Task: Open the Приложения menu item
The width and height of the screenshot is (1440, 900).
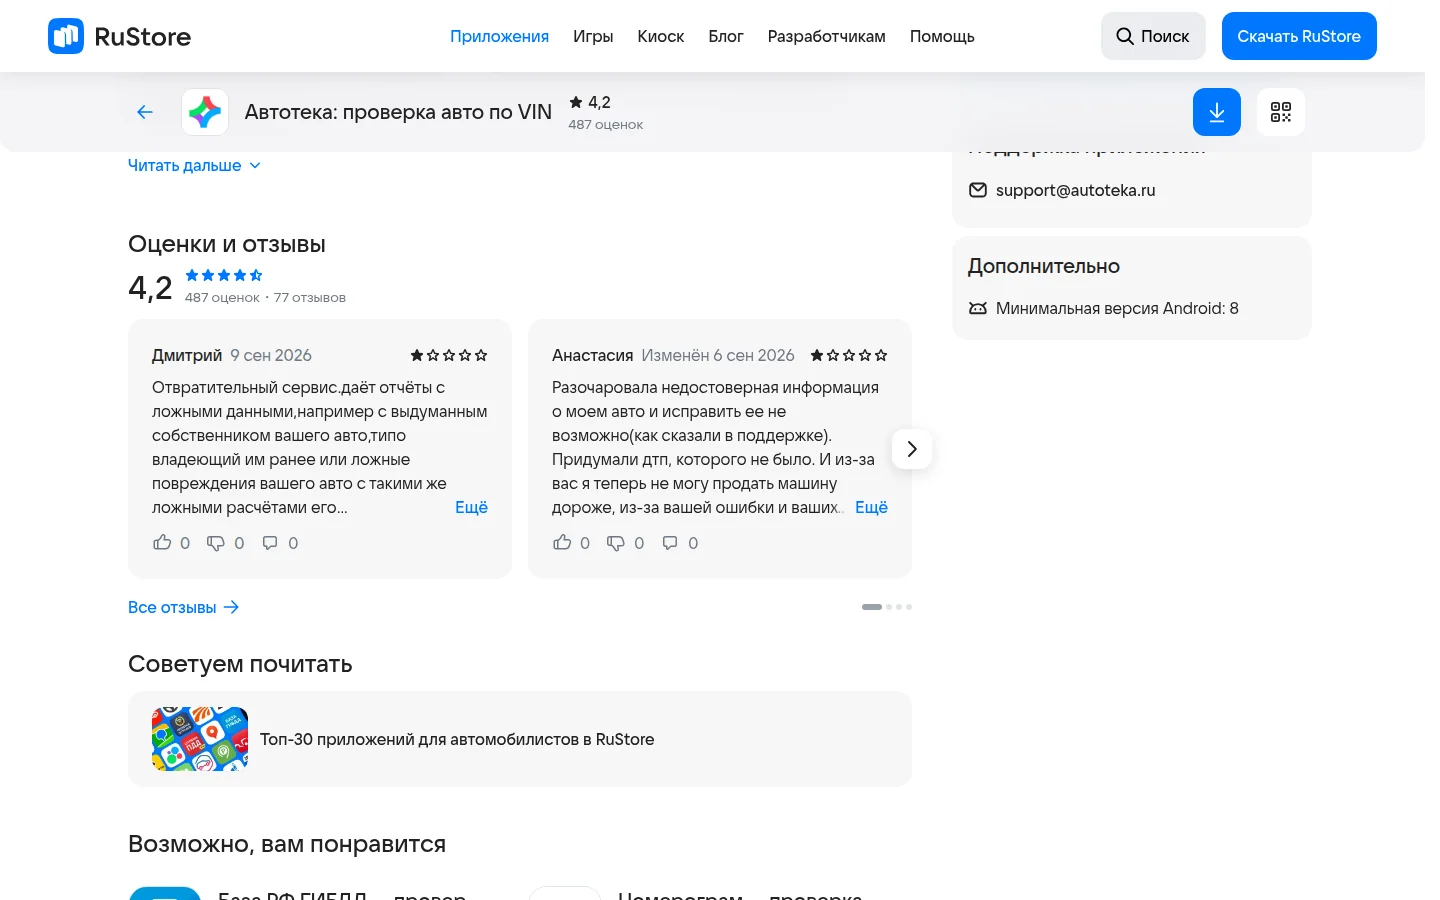Action: (499, 36)
